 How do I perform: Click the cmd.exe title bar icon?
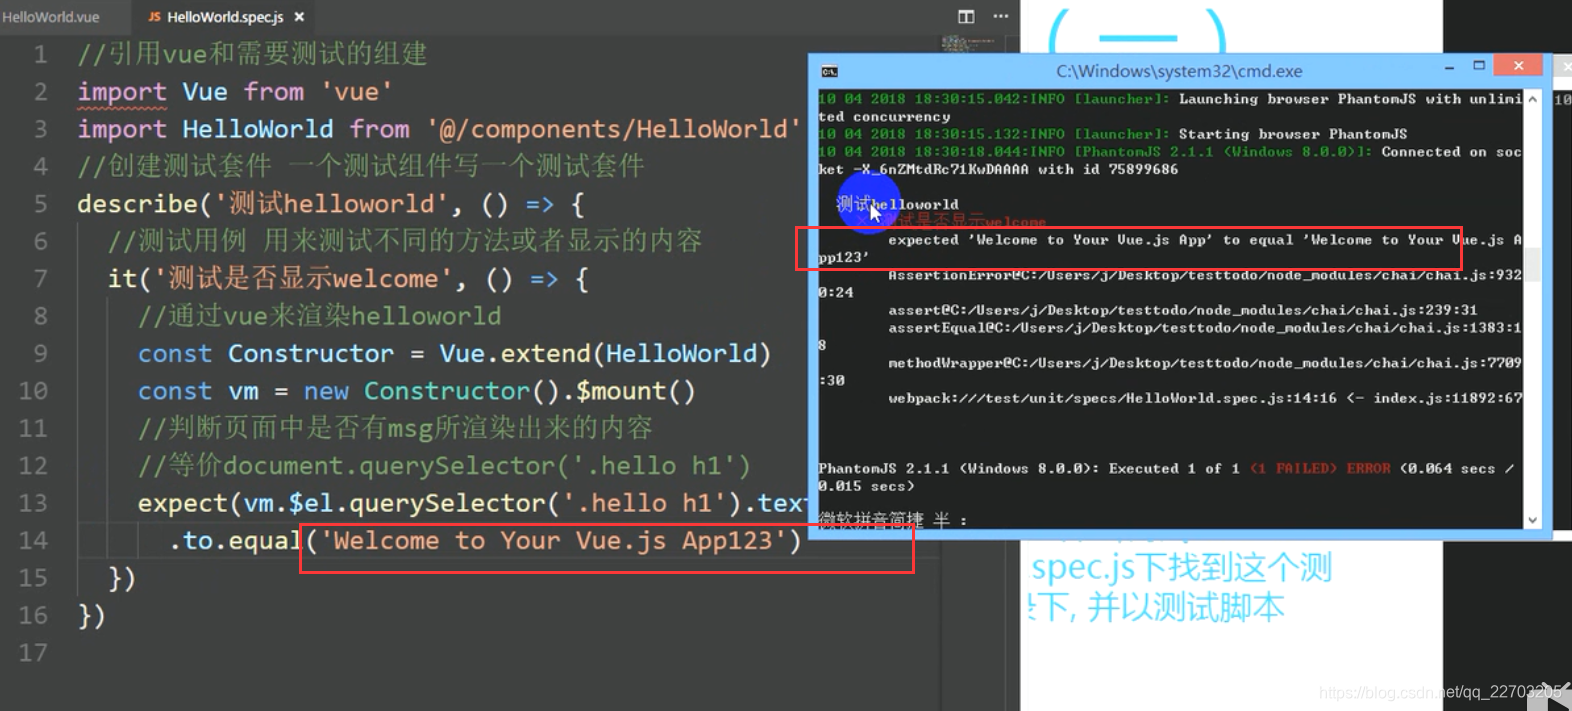(829, 71)
